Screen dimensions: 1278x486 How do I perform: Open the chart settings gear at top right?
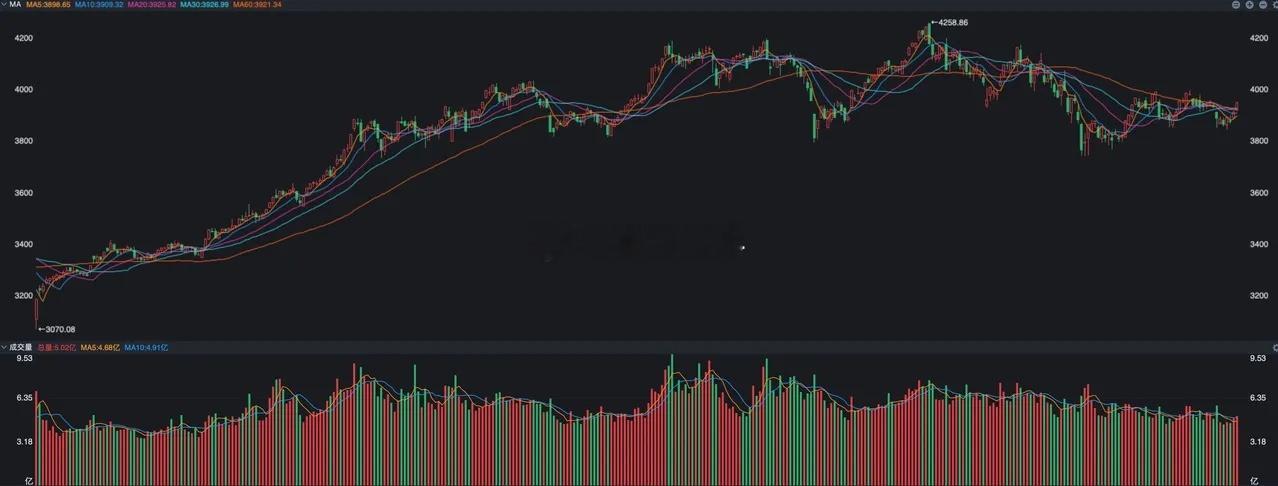[1275, 5]
